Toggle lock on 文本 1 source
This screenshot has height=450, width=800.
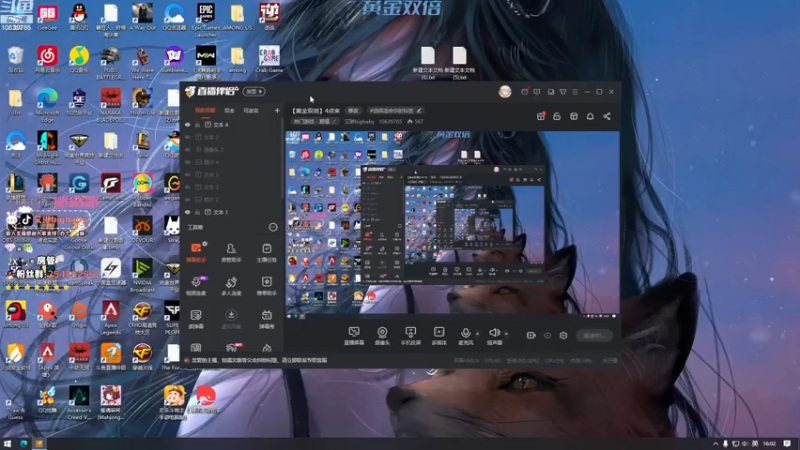pyautogui.click(x=197, y=212)
